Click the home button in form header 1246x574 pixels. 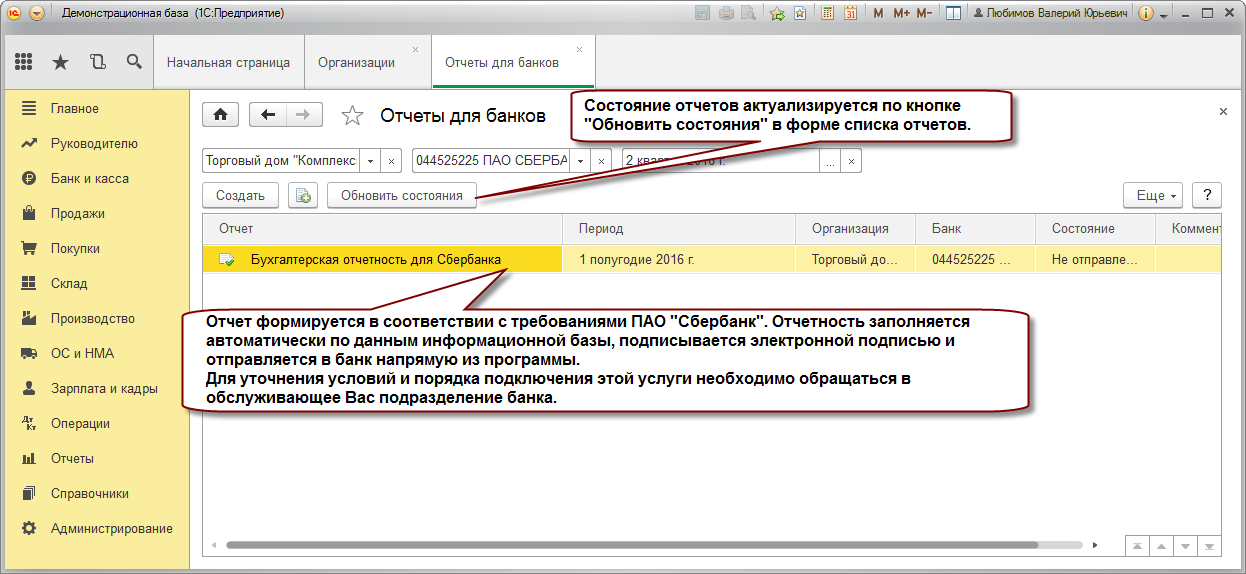pos(220,115)
